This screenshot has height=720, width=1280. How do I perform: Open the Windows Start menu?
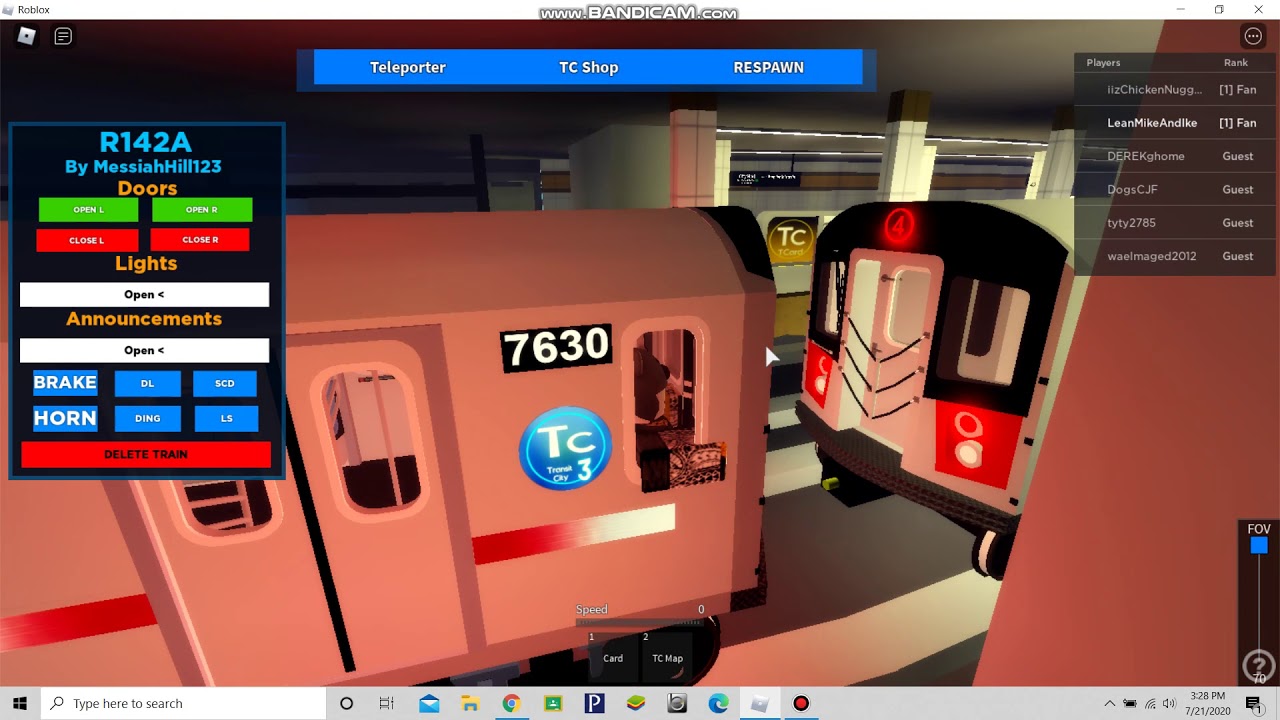tap(20, 703)
